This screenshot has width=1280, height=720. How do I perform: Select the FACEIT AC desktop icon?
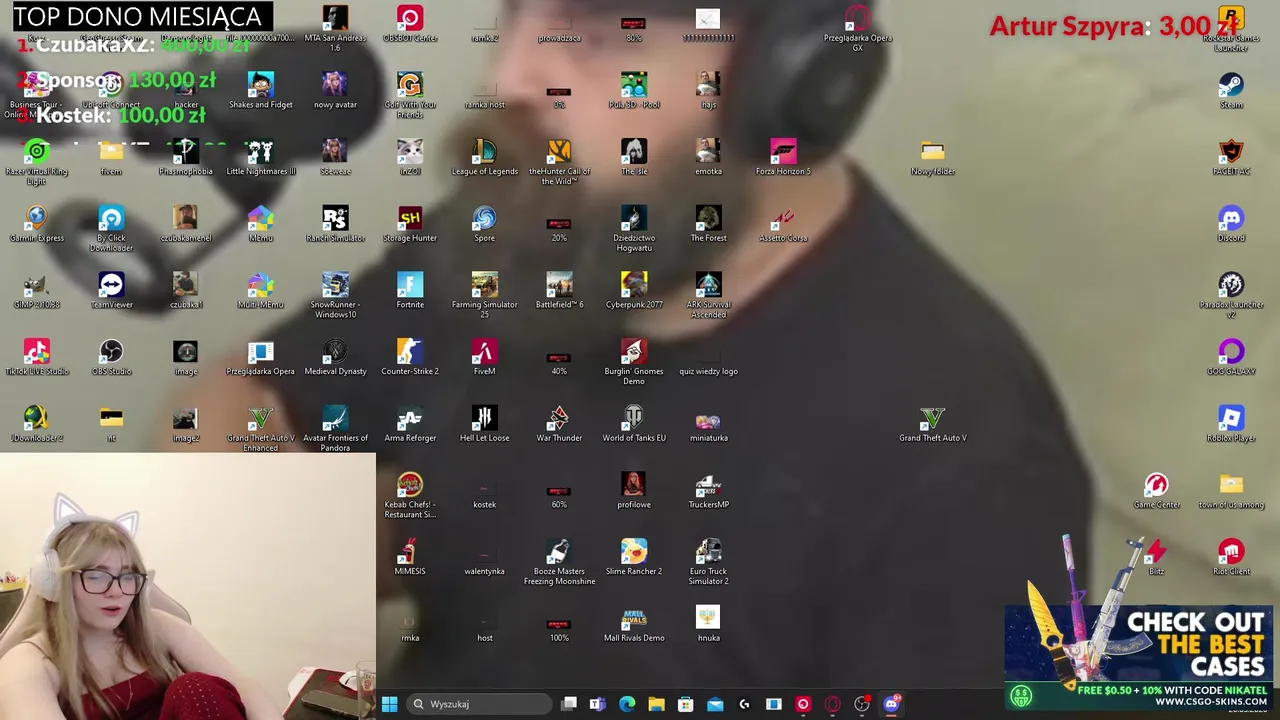(x=1231, y=157)
